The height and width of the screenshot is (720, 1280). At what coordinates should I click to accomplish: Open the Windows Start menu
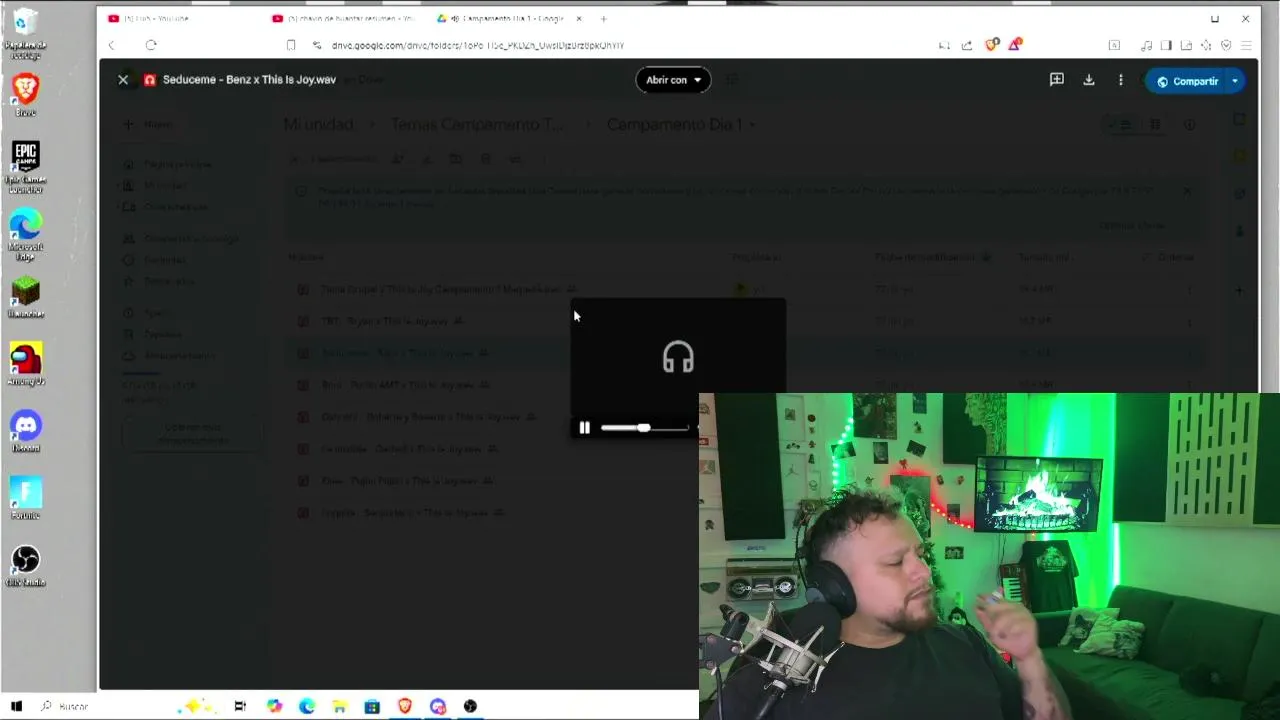tap(16, 706)
